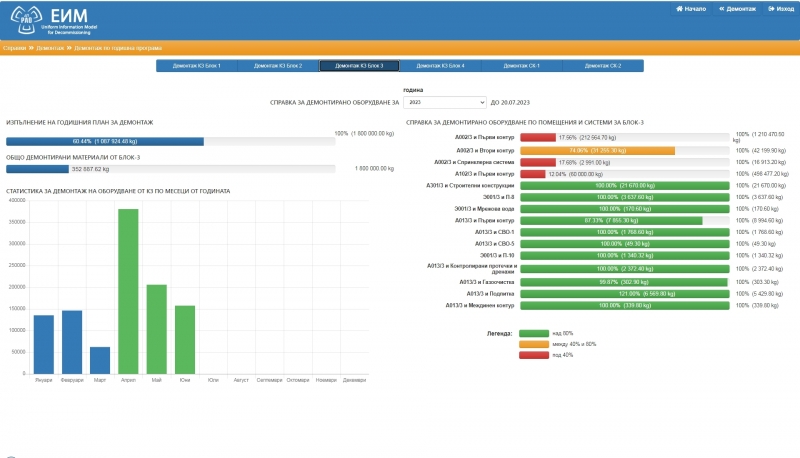Click the annual plan 60.44% progress bar
This screenshot has width=800, height=458.
tap(105, 141)
